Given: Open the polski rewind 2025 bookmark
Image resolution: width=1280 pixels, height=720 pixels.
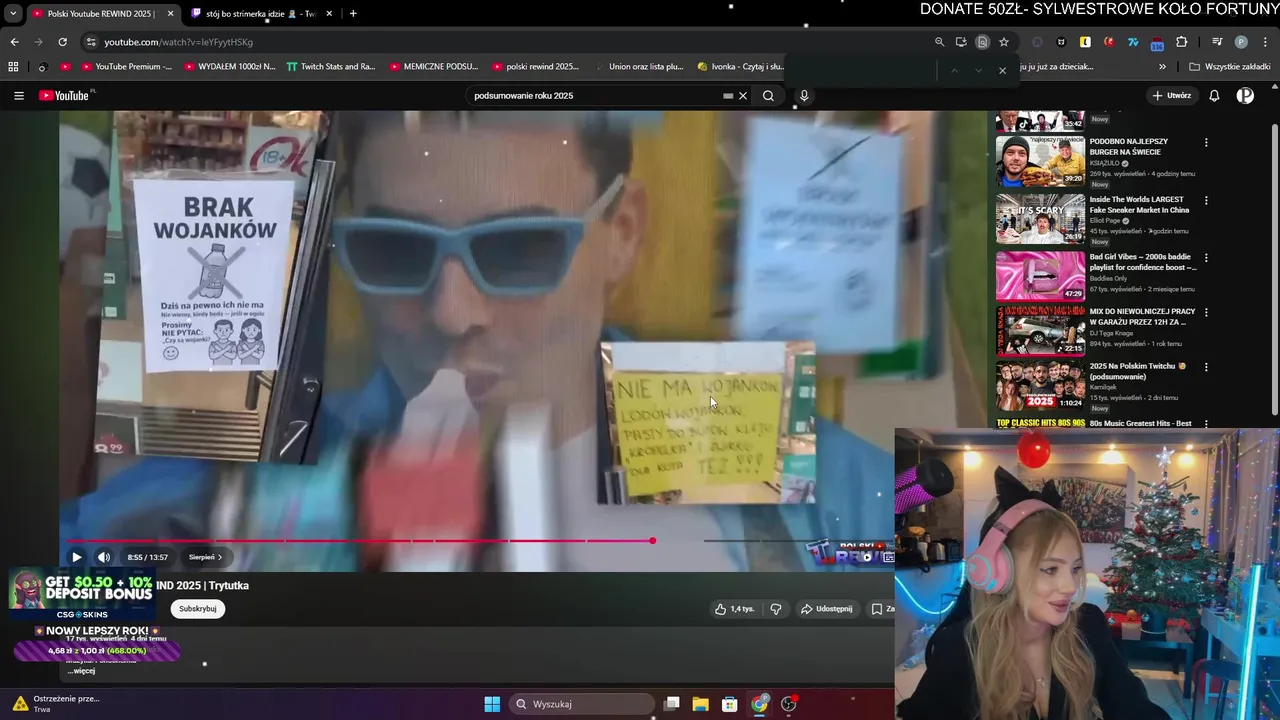Looking at the screenshot, I should [535, 67].
